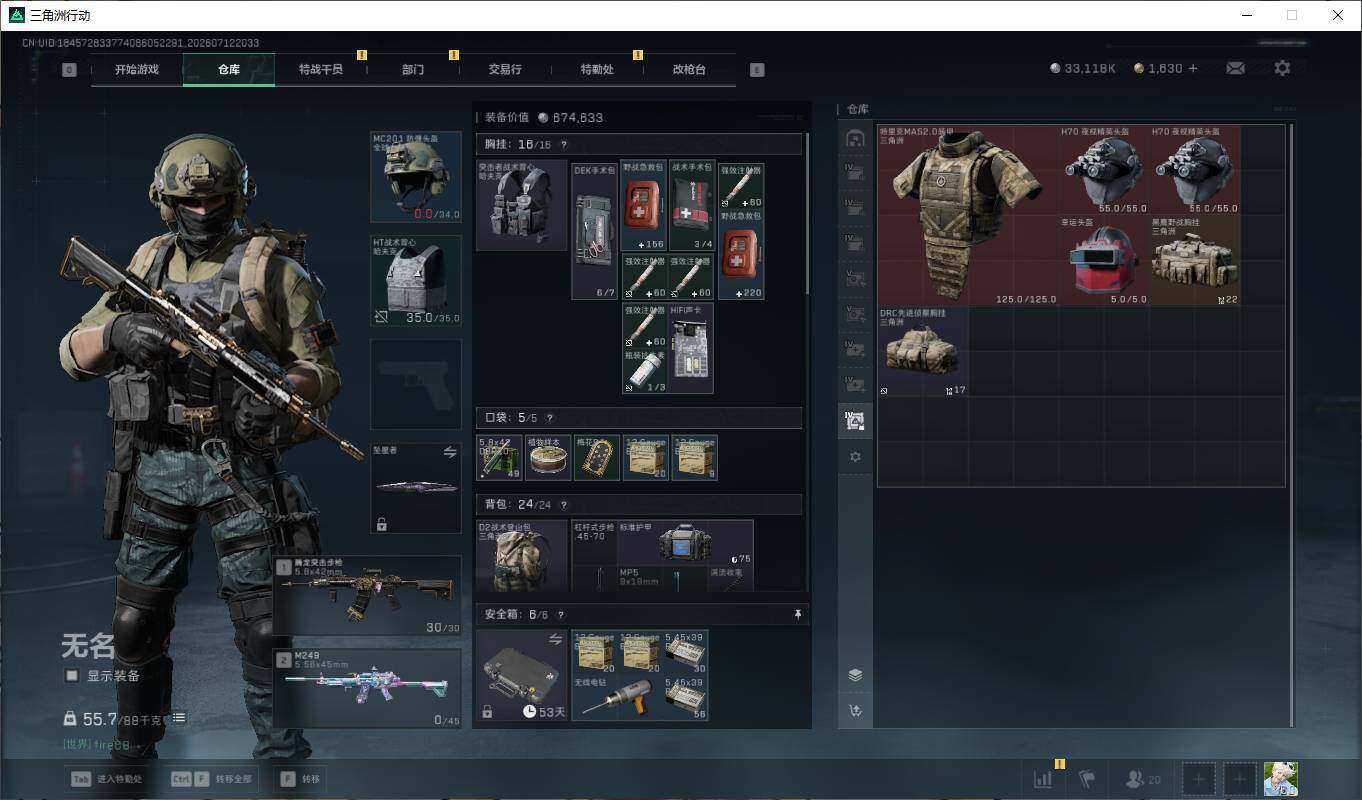This screenshot has height=800, width=1362.
Task: Click the 33,118K currency balance
Action: [x=1083, y=68]
